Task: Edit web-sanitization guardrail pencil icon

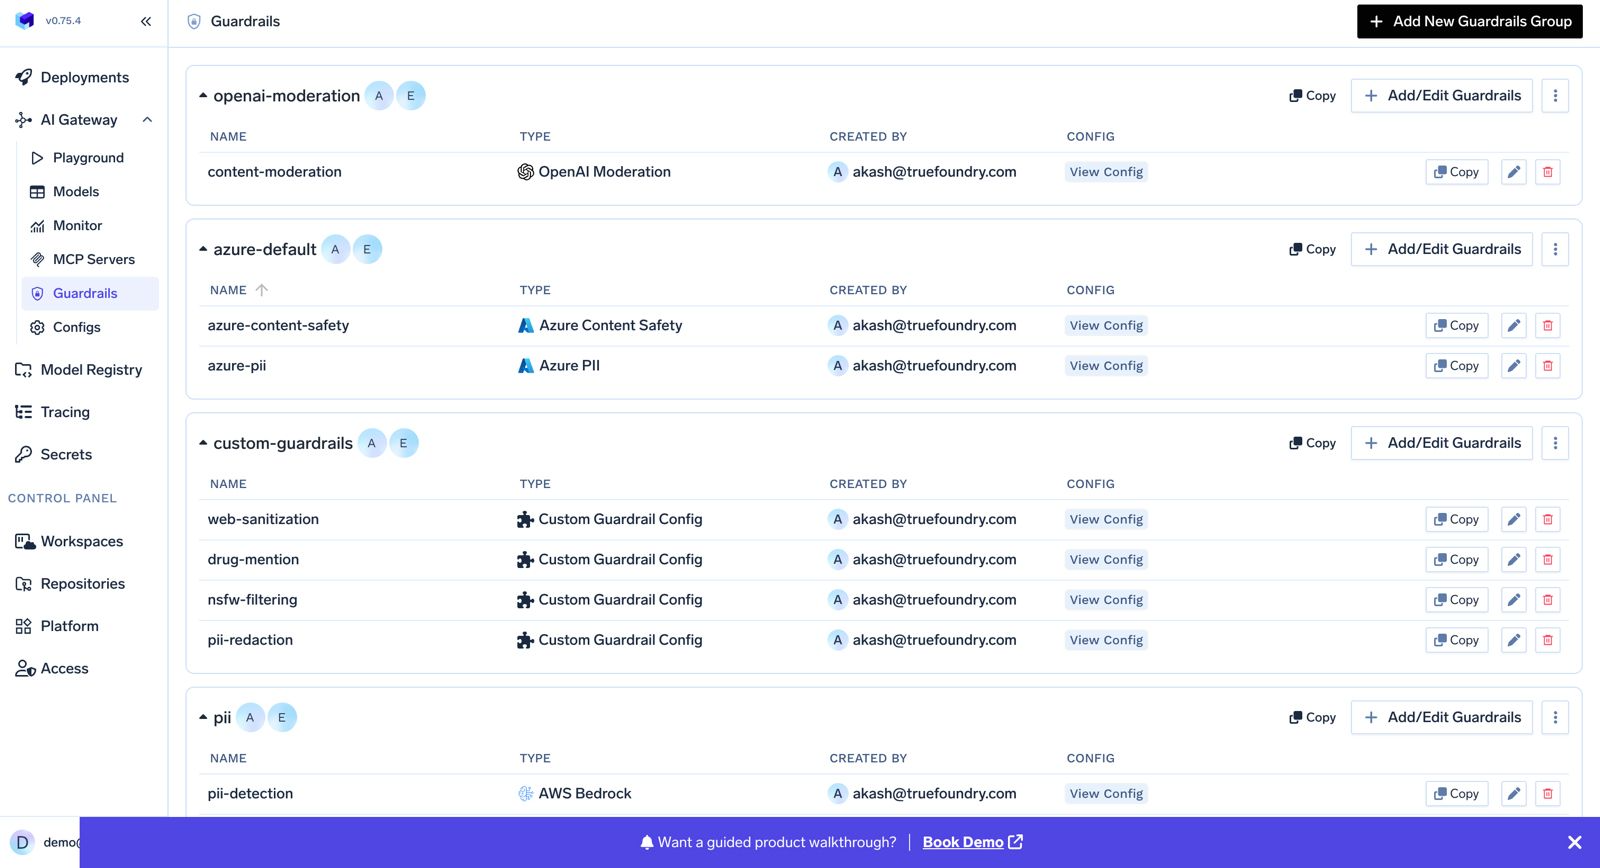Action: pyautogui.click(x=1514, y=520)
